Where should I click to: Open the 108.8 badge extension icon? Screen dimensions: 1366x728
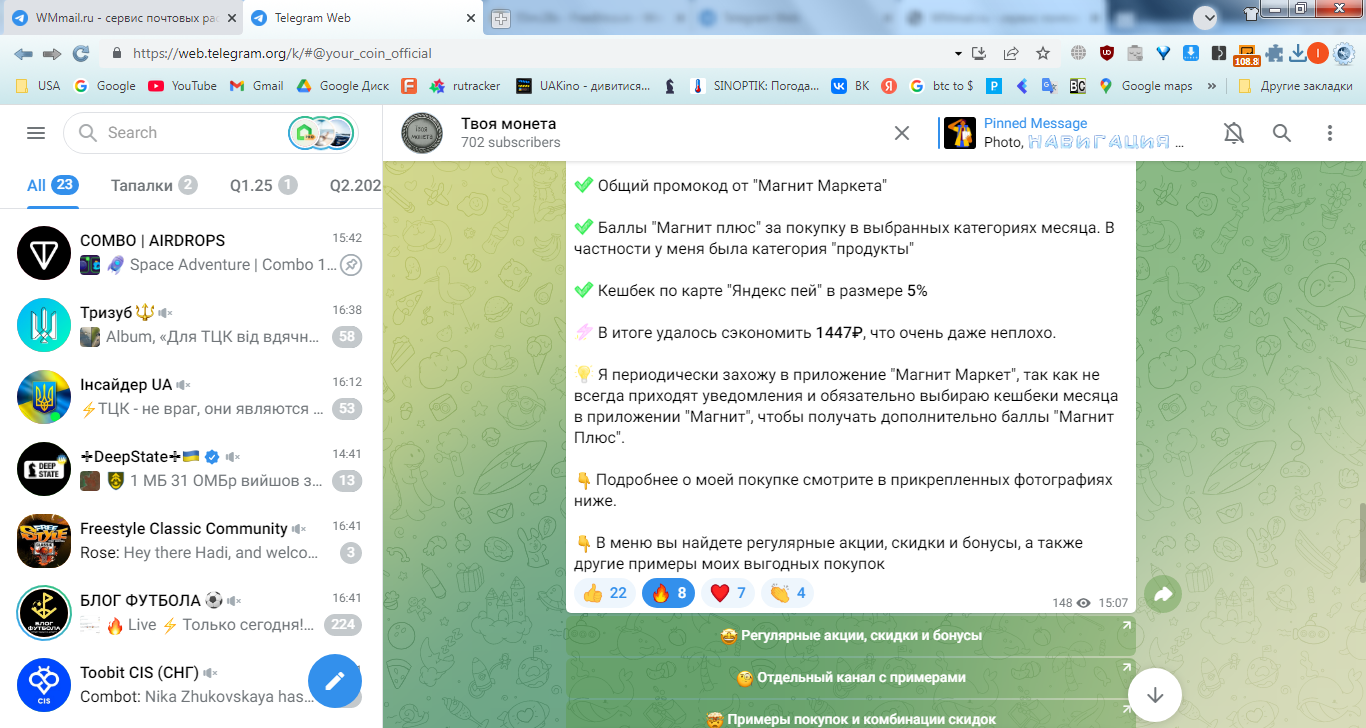coord(1247,55)
